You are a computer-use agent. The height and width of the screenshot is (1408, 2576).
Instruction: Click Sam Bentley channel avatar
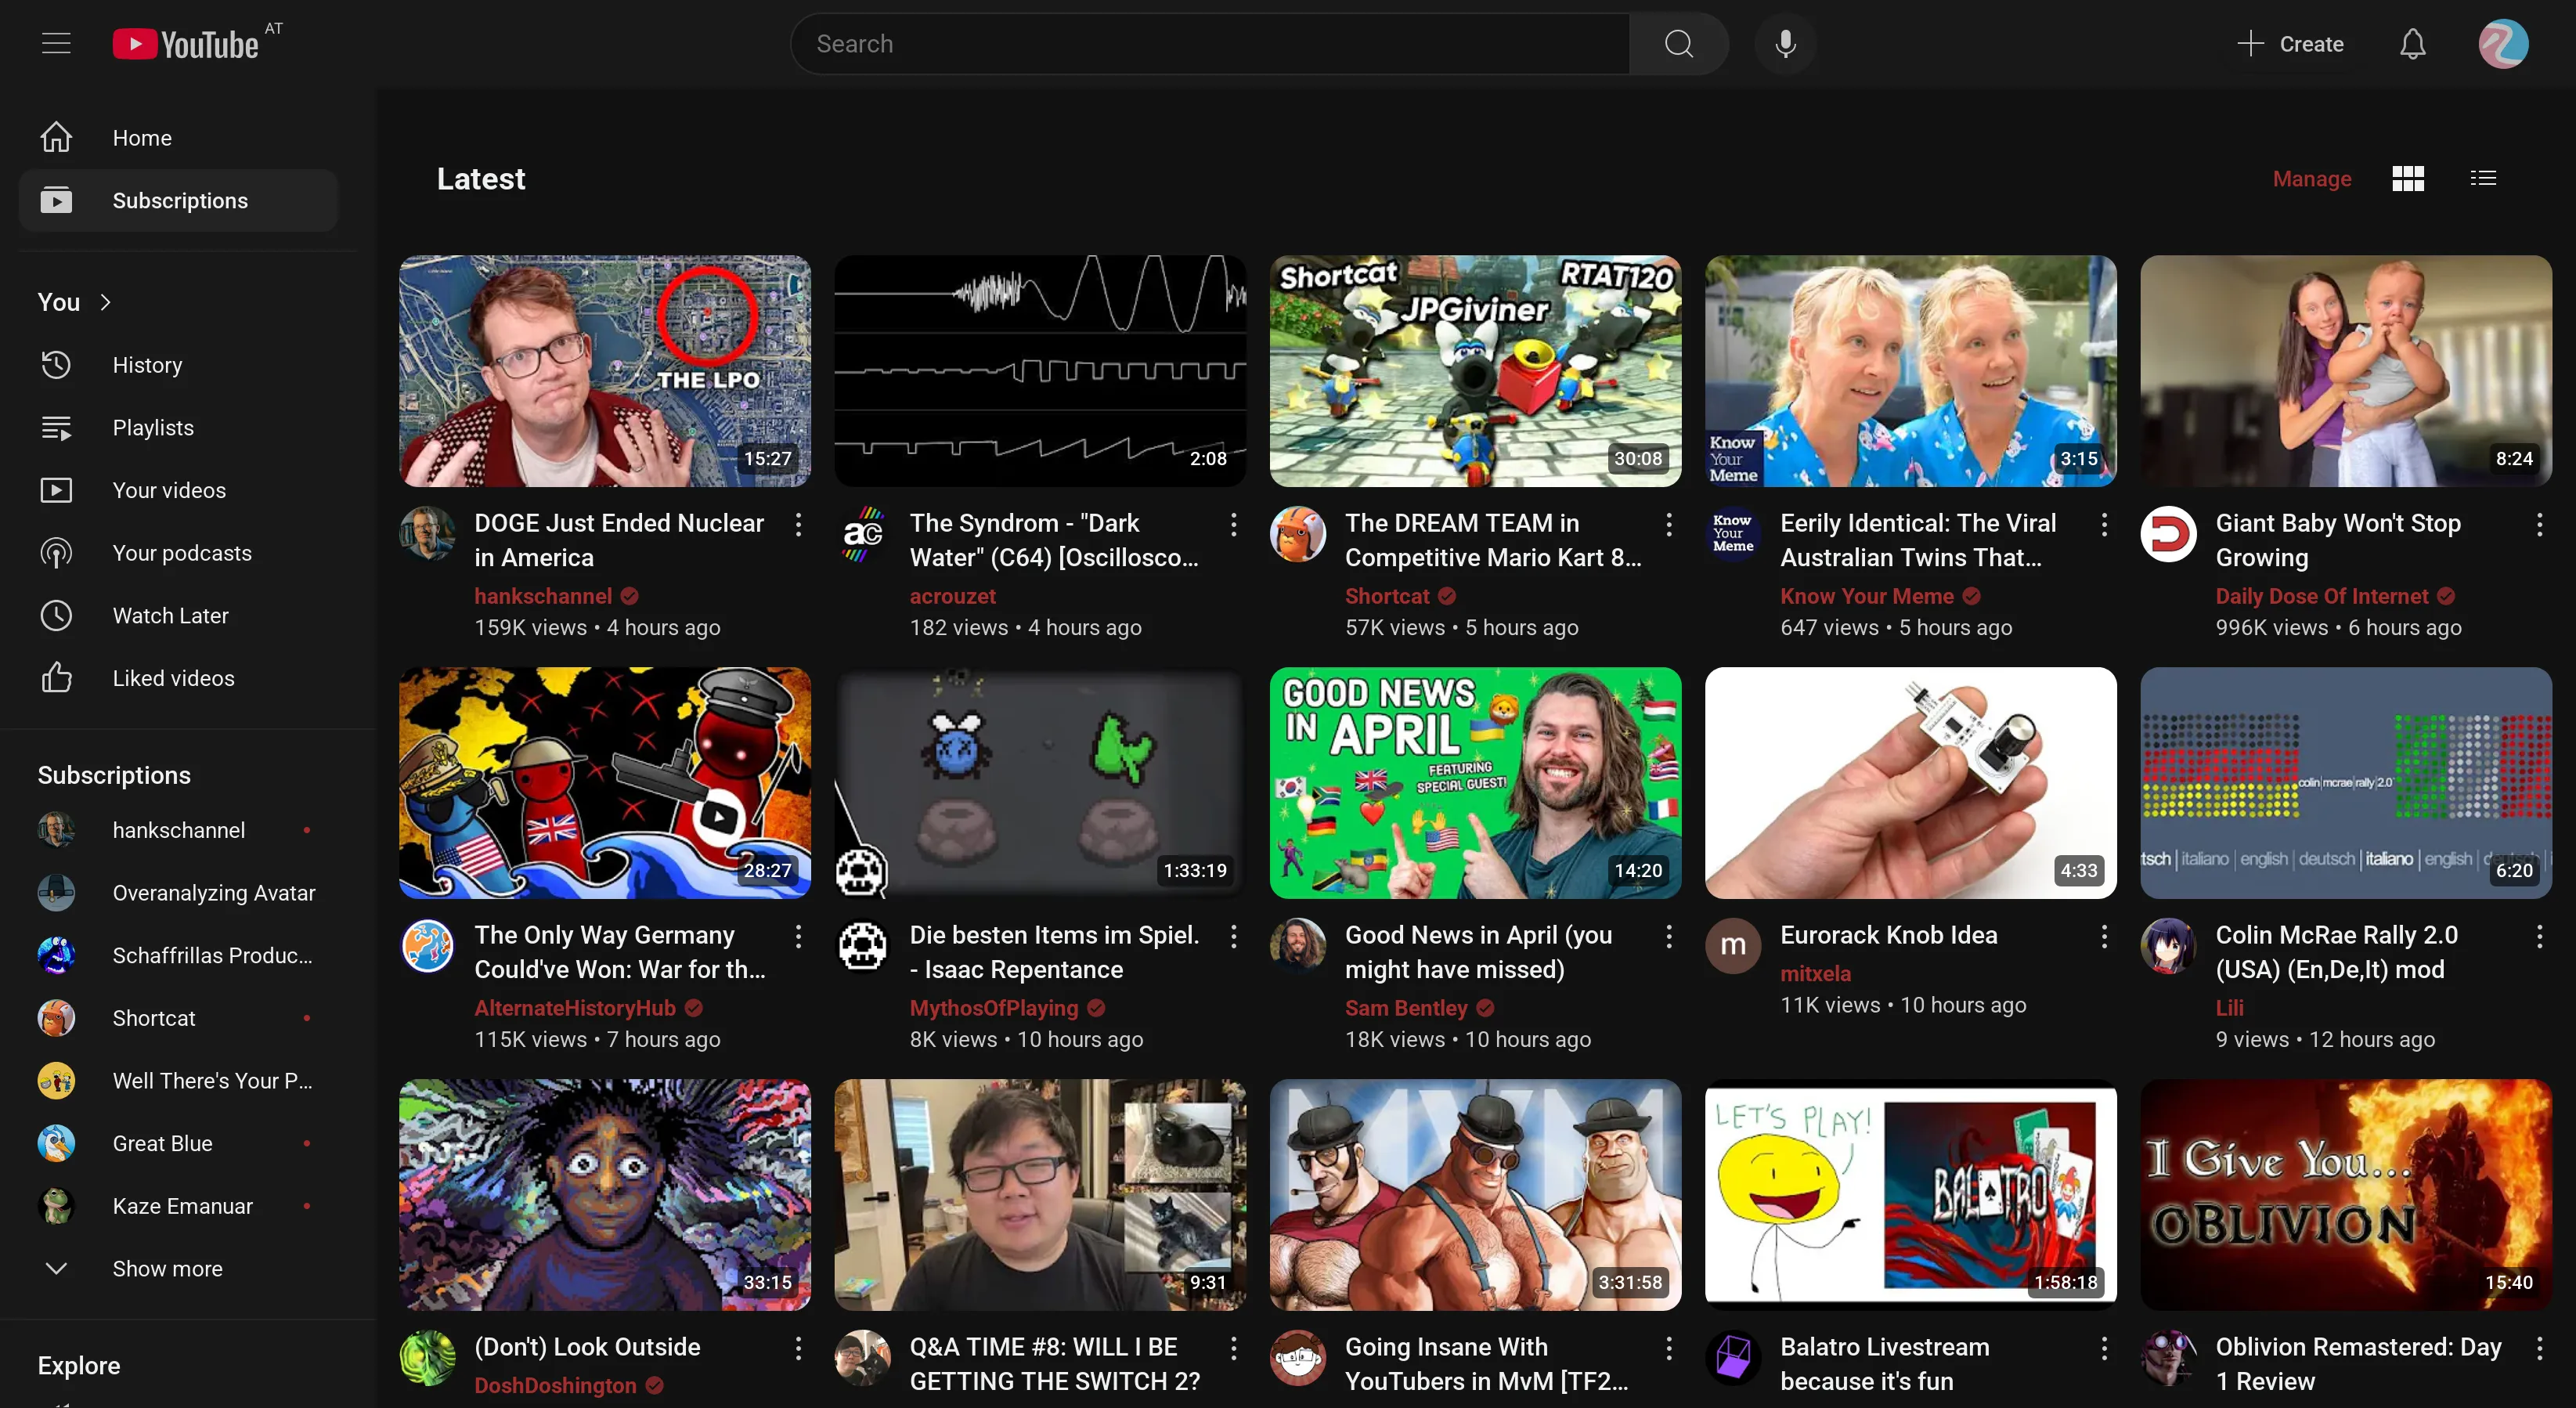pyautogui.click(x=1298, y=946)
